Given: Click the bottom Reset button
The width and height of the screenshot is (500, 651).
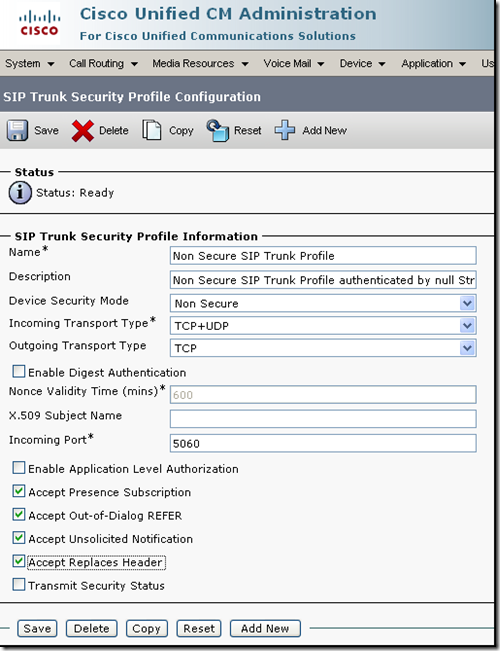Looking at the screenshot, I should (199, 629).
